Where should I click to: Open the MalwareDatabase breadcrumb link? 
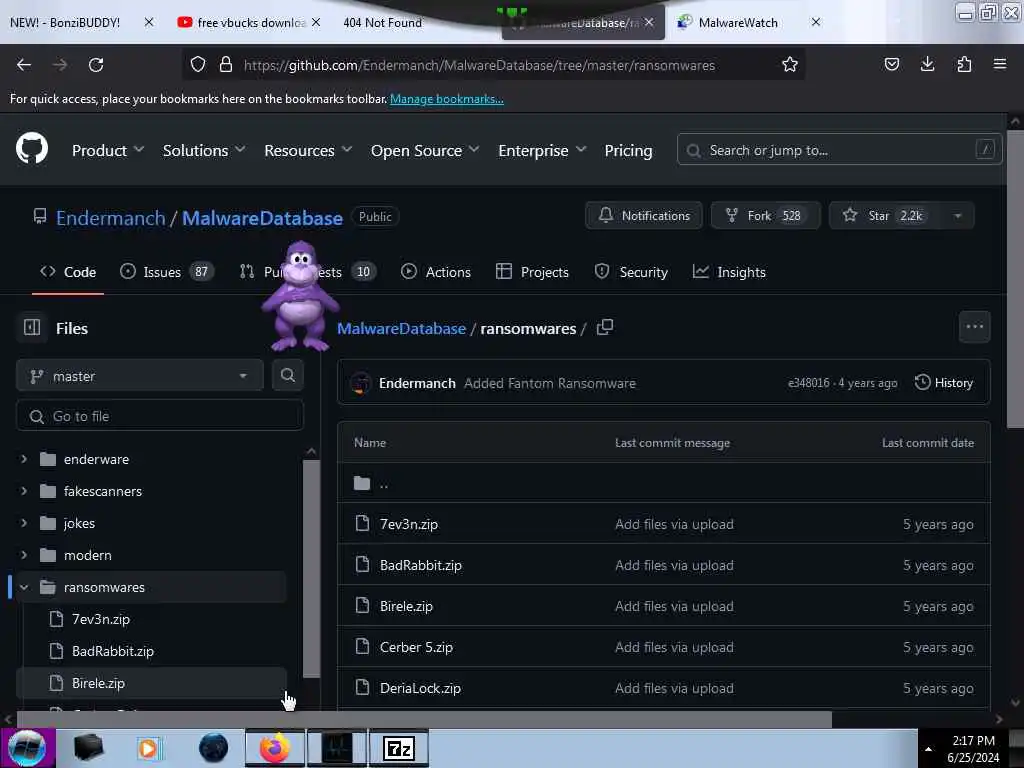[x=401, y=328]
